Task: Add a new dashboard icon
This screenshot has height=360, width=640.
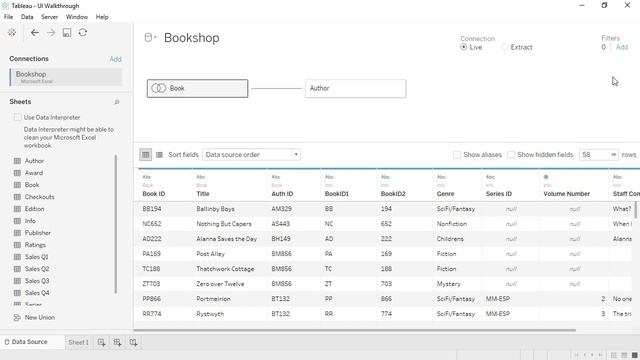Action: click(x=118, y=342)
